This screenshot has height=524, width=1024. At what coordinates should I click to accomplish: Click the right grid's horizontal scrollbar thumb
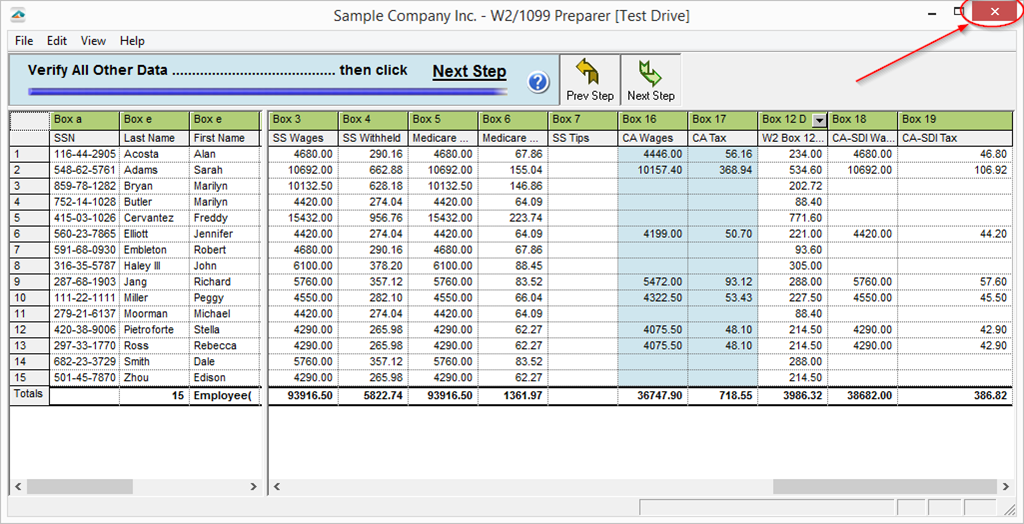tap(884, 487)
